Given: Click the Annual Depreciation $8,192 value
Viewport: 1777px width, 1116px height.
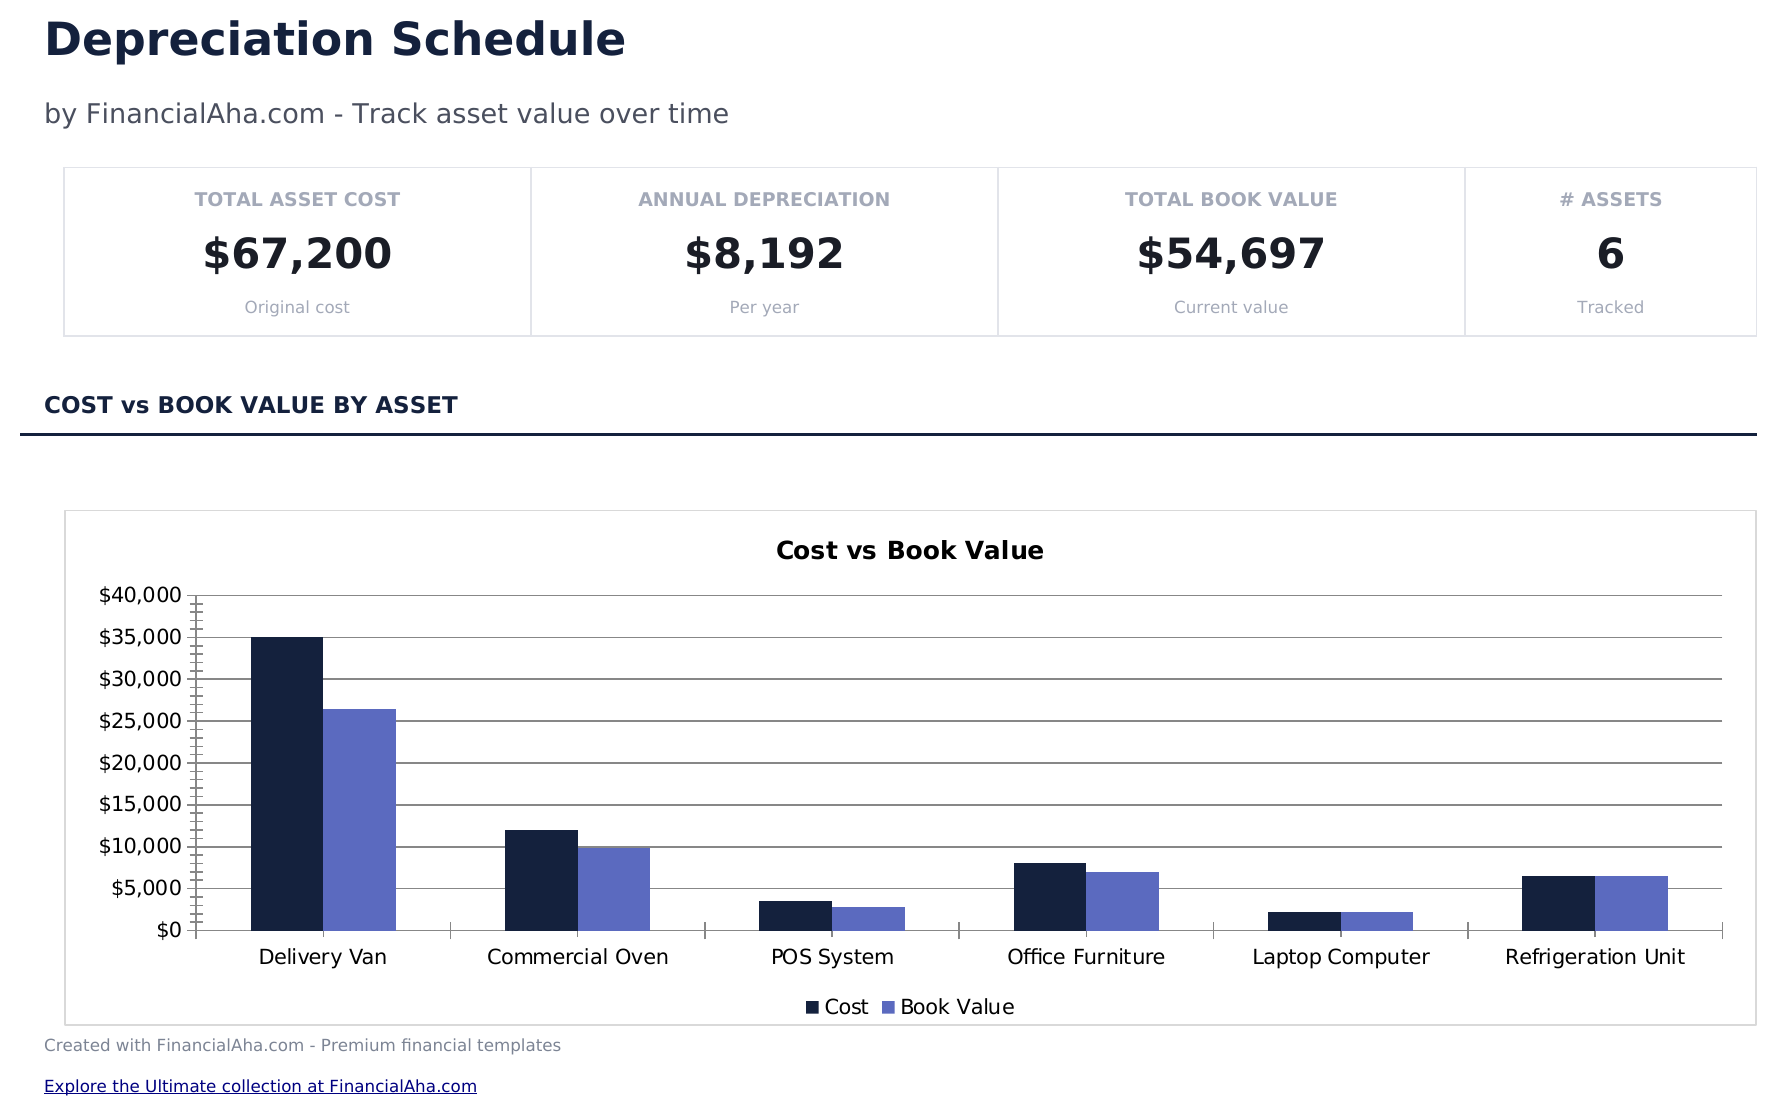Looking at the screenshot, I should pyautogui.click(x=764, y=254).
